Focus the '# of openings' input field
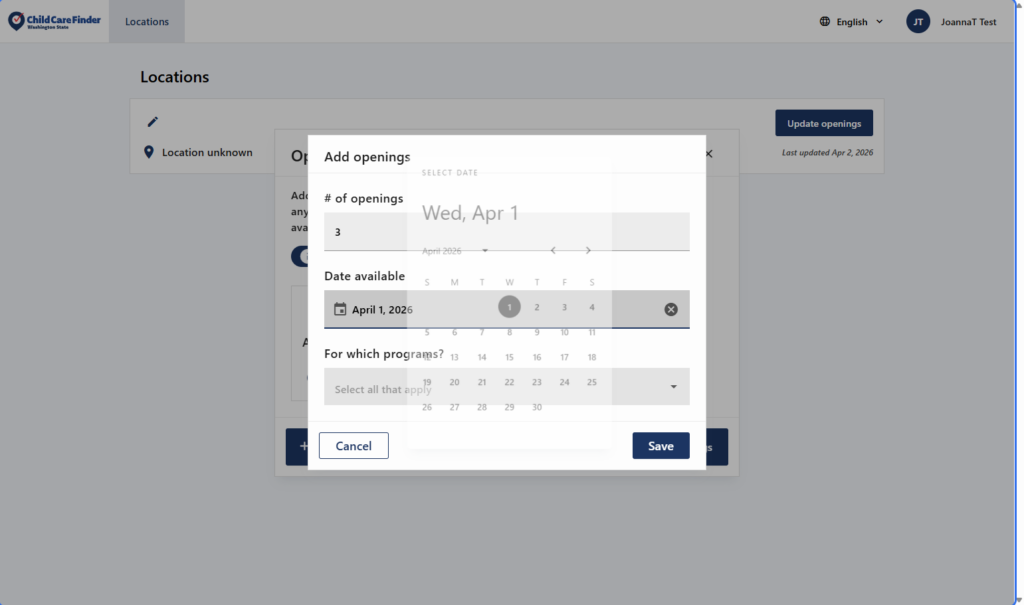This screenshot has height=605, width=1024. [x=506, y=232]
